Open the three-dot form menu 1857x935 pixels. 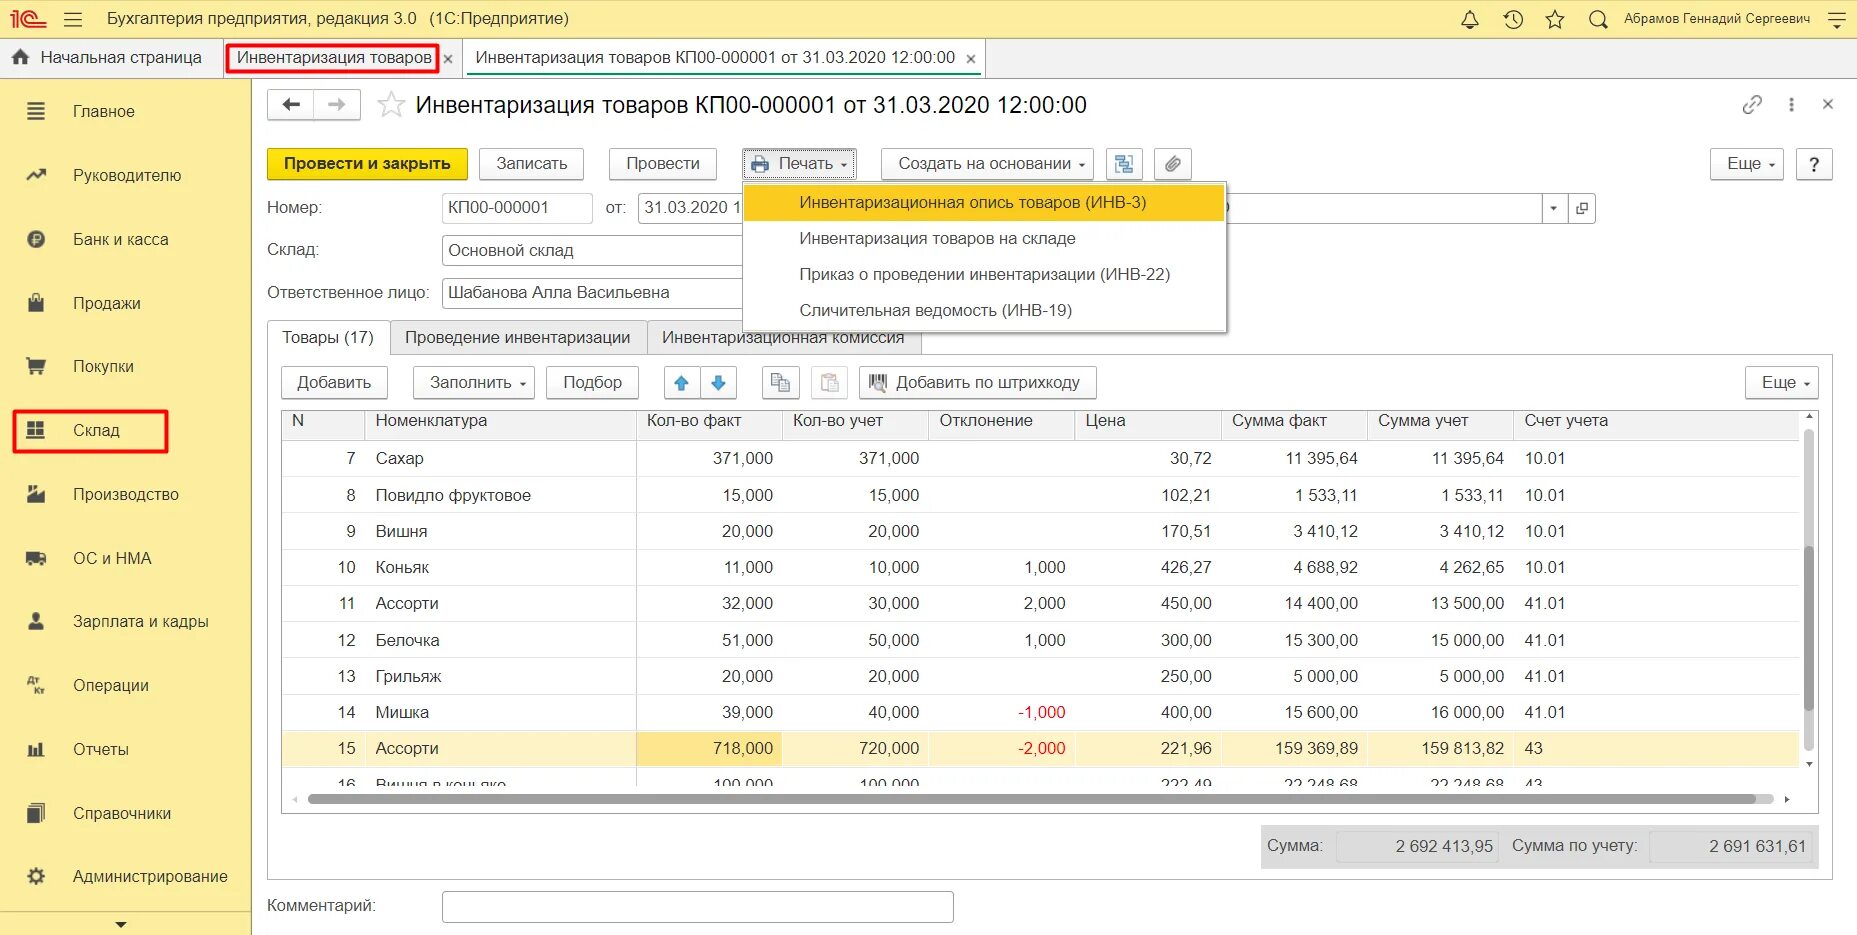coord(1791,104)
